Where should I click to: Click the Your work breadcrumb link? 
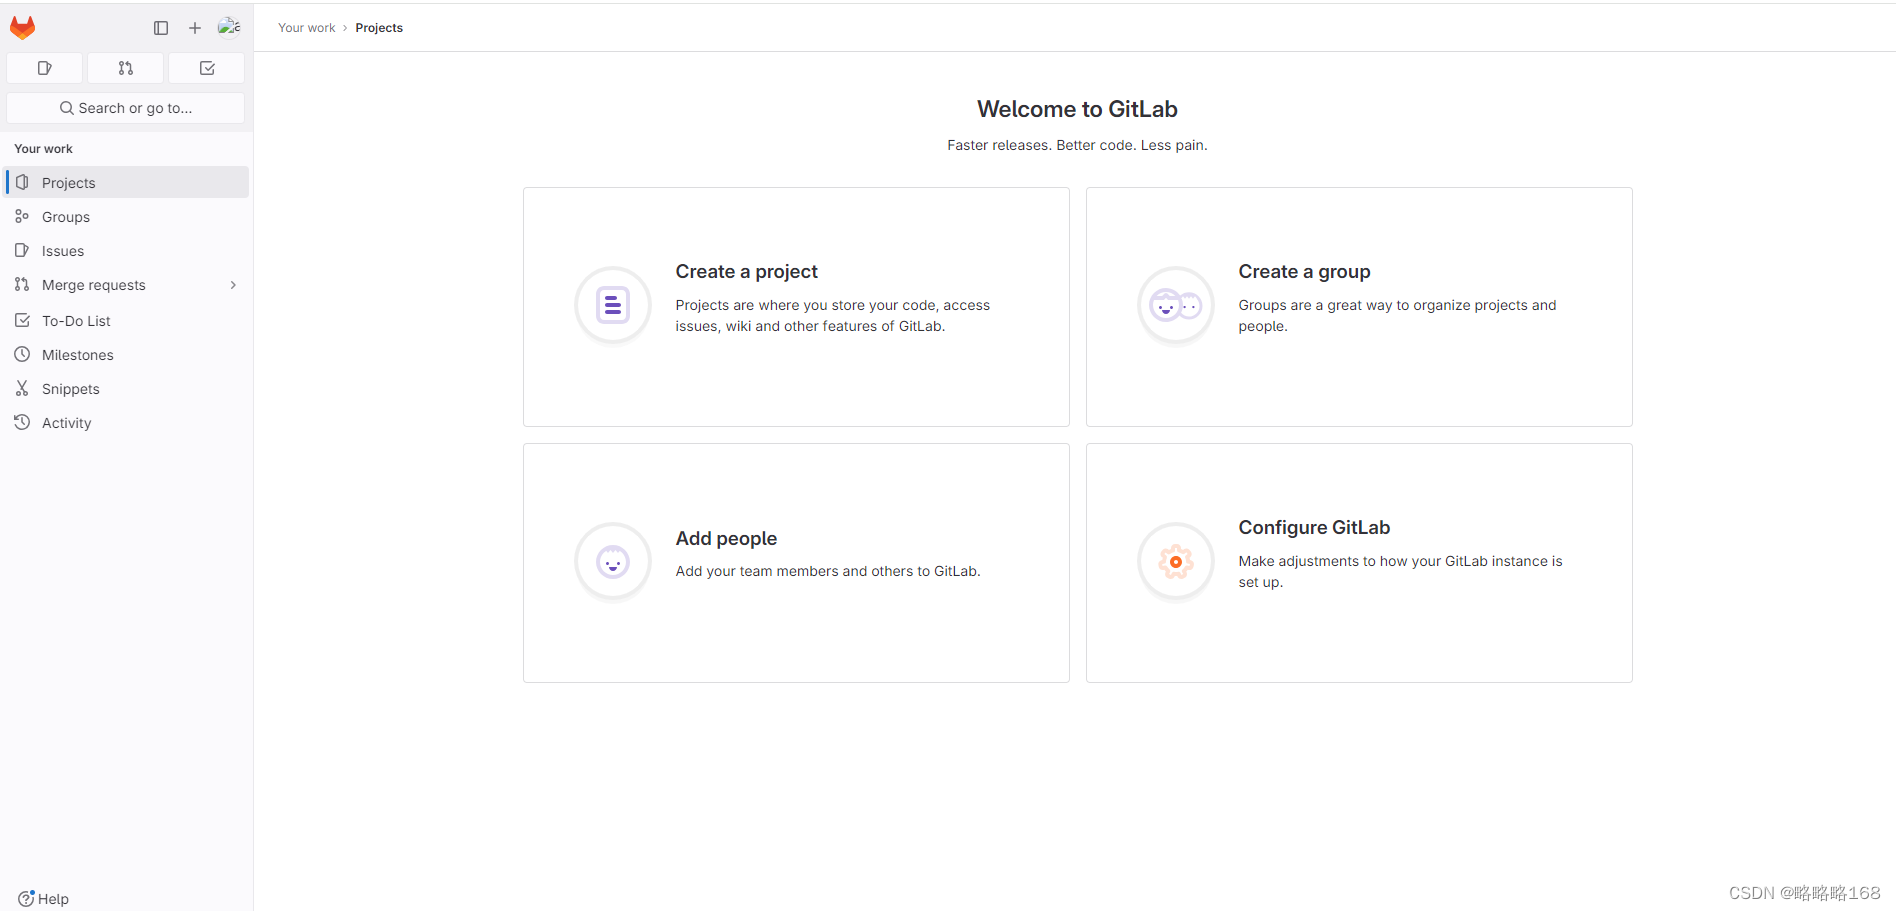[x=307, y=28]
